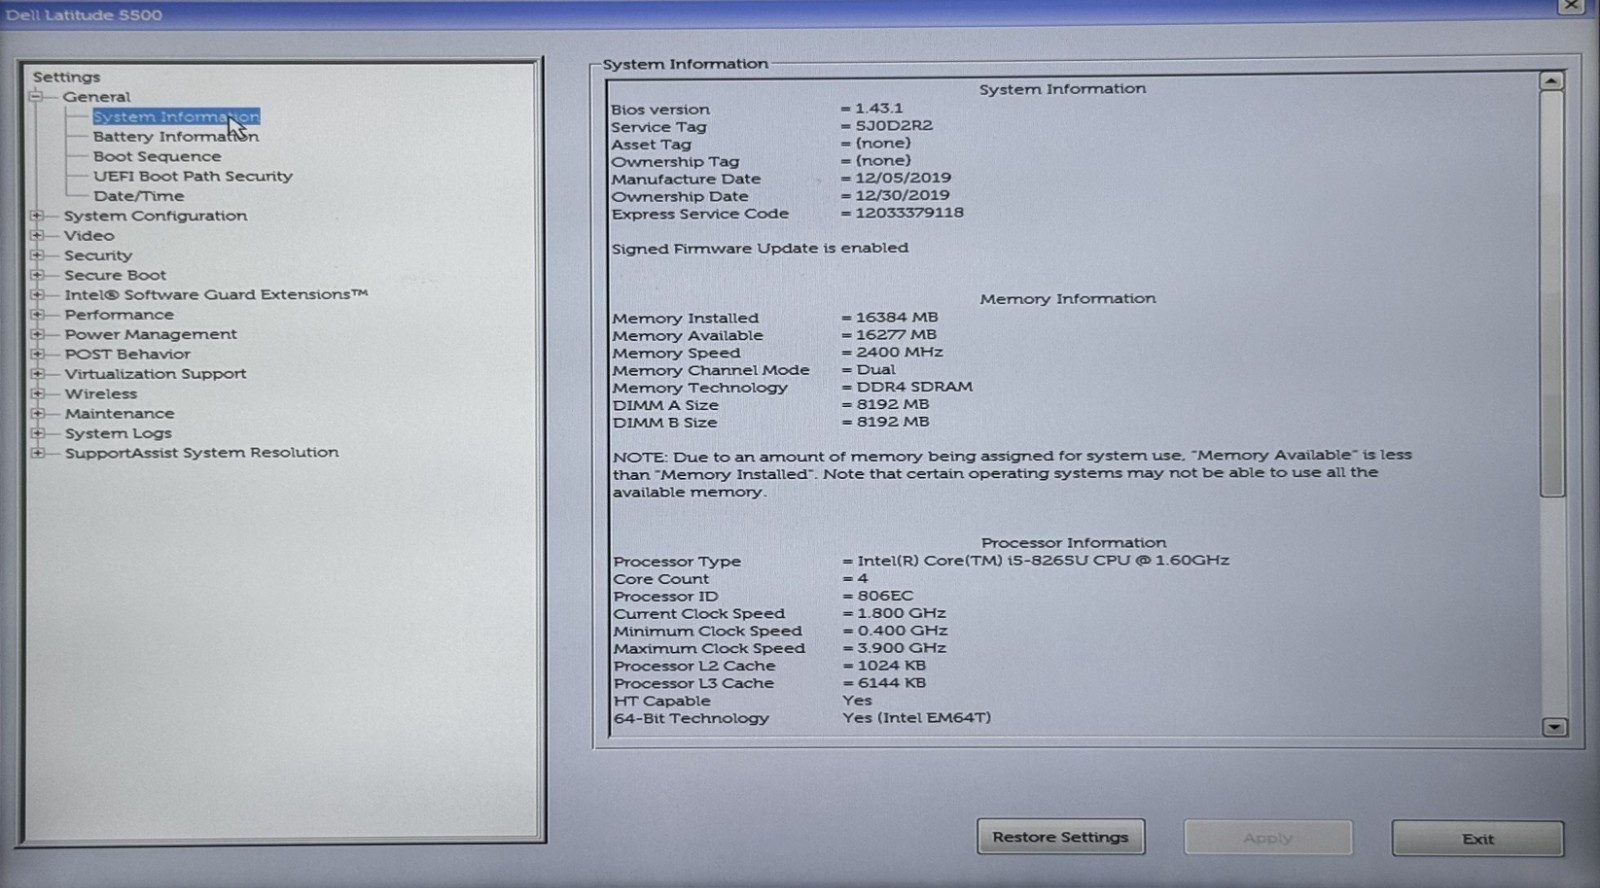This screenshot has height=888, width=1600.
Task: Select System Information in the tree
Action: click(176, 117)
